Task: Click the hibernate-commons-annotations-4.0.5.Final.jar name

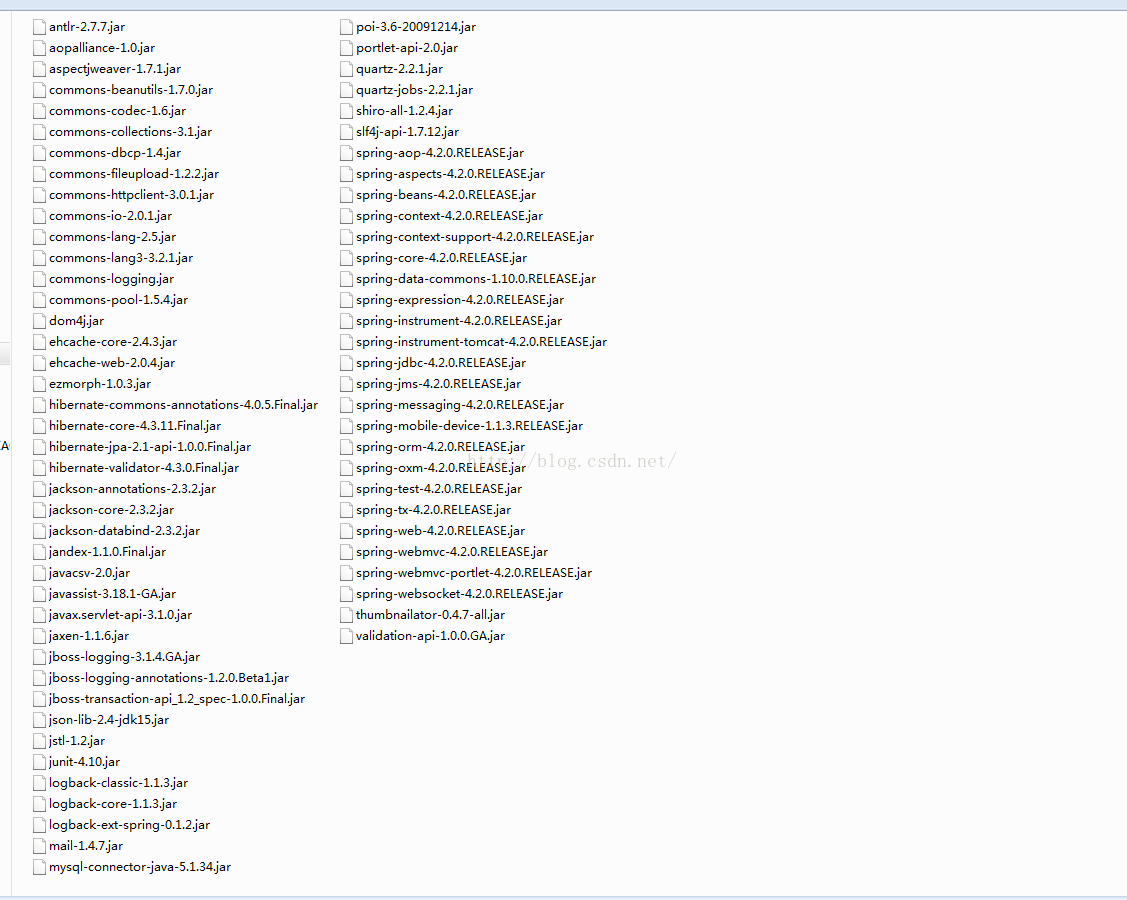Action: point(183,405)
